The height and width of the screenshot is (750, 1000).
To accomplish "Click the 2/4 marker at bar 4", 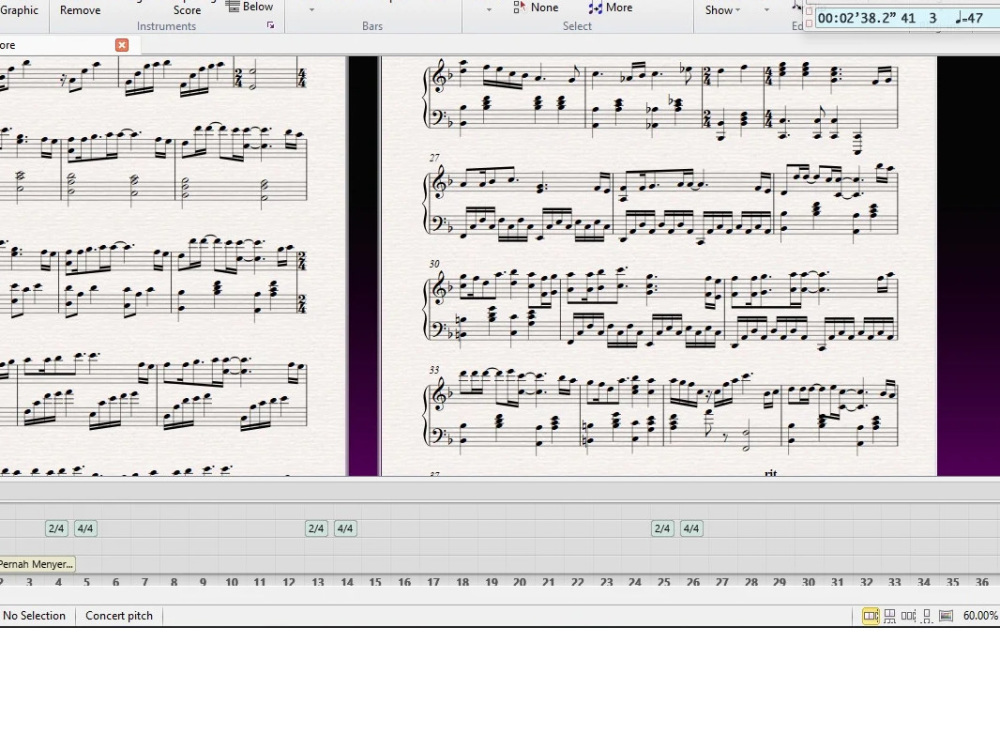I will [x=56, y=529].
